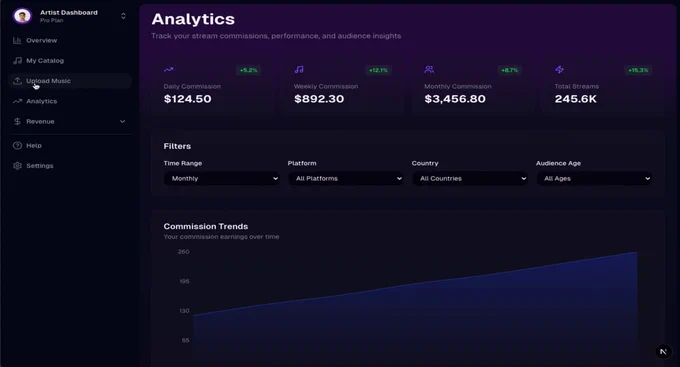Click the Next.js N badge icon
This screenshot has height=367, width=680.
(663, 351)
